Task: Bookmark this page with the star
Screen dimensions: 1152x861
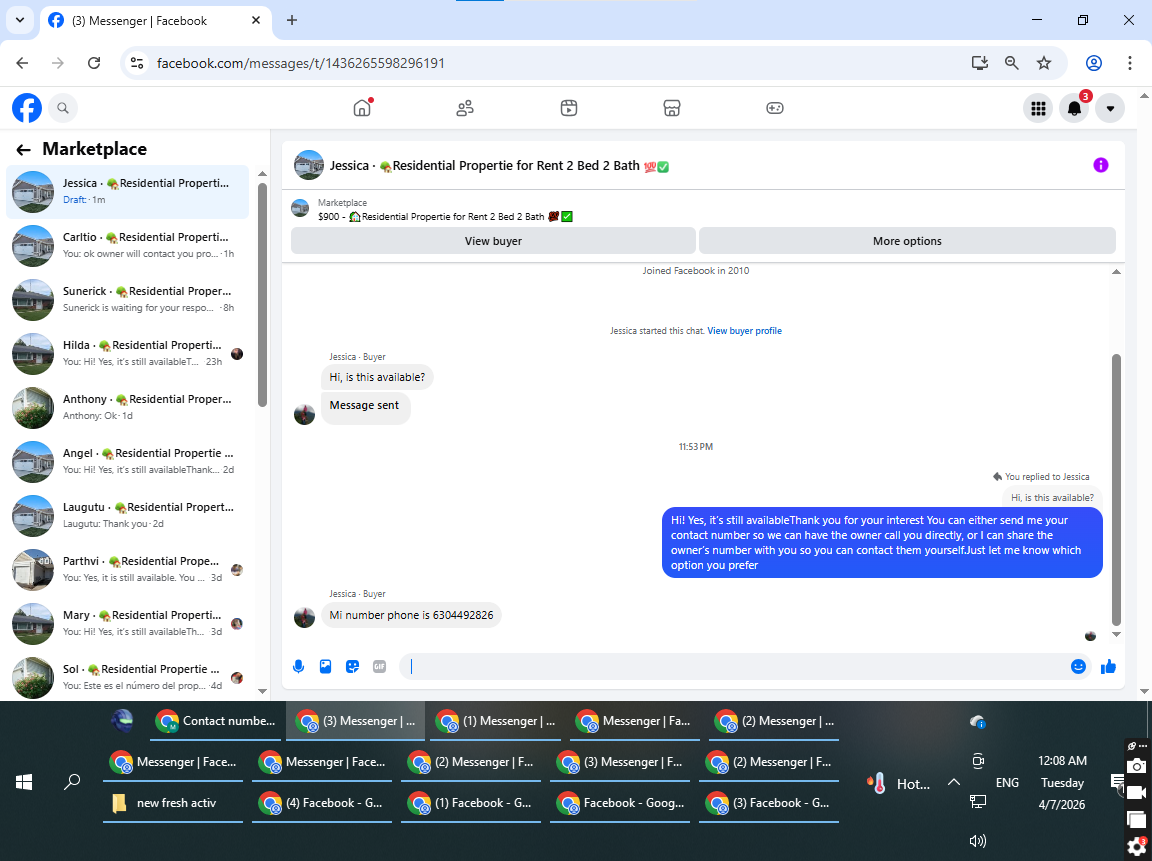Action: [x=1044, y=63]
